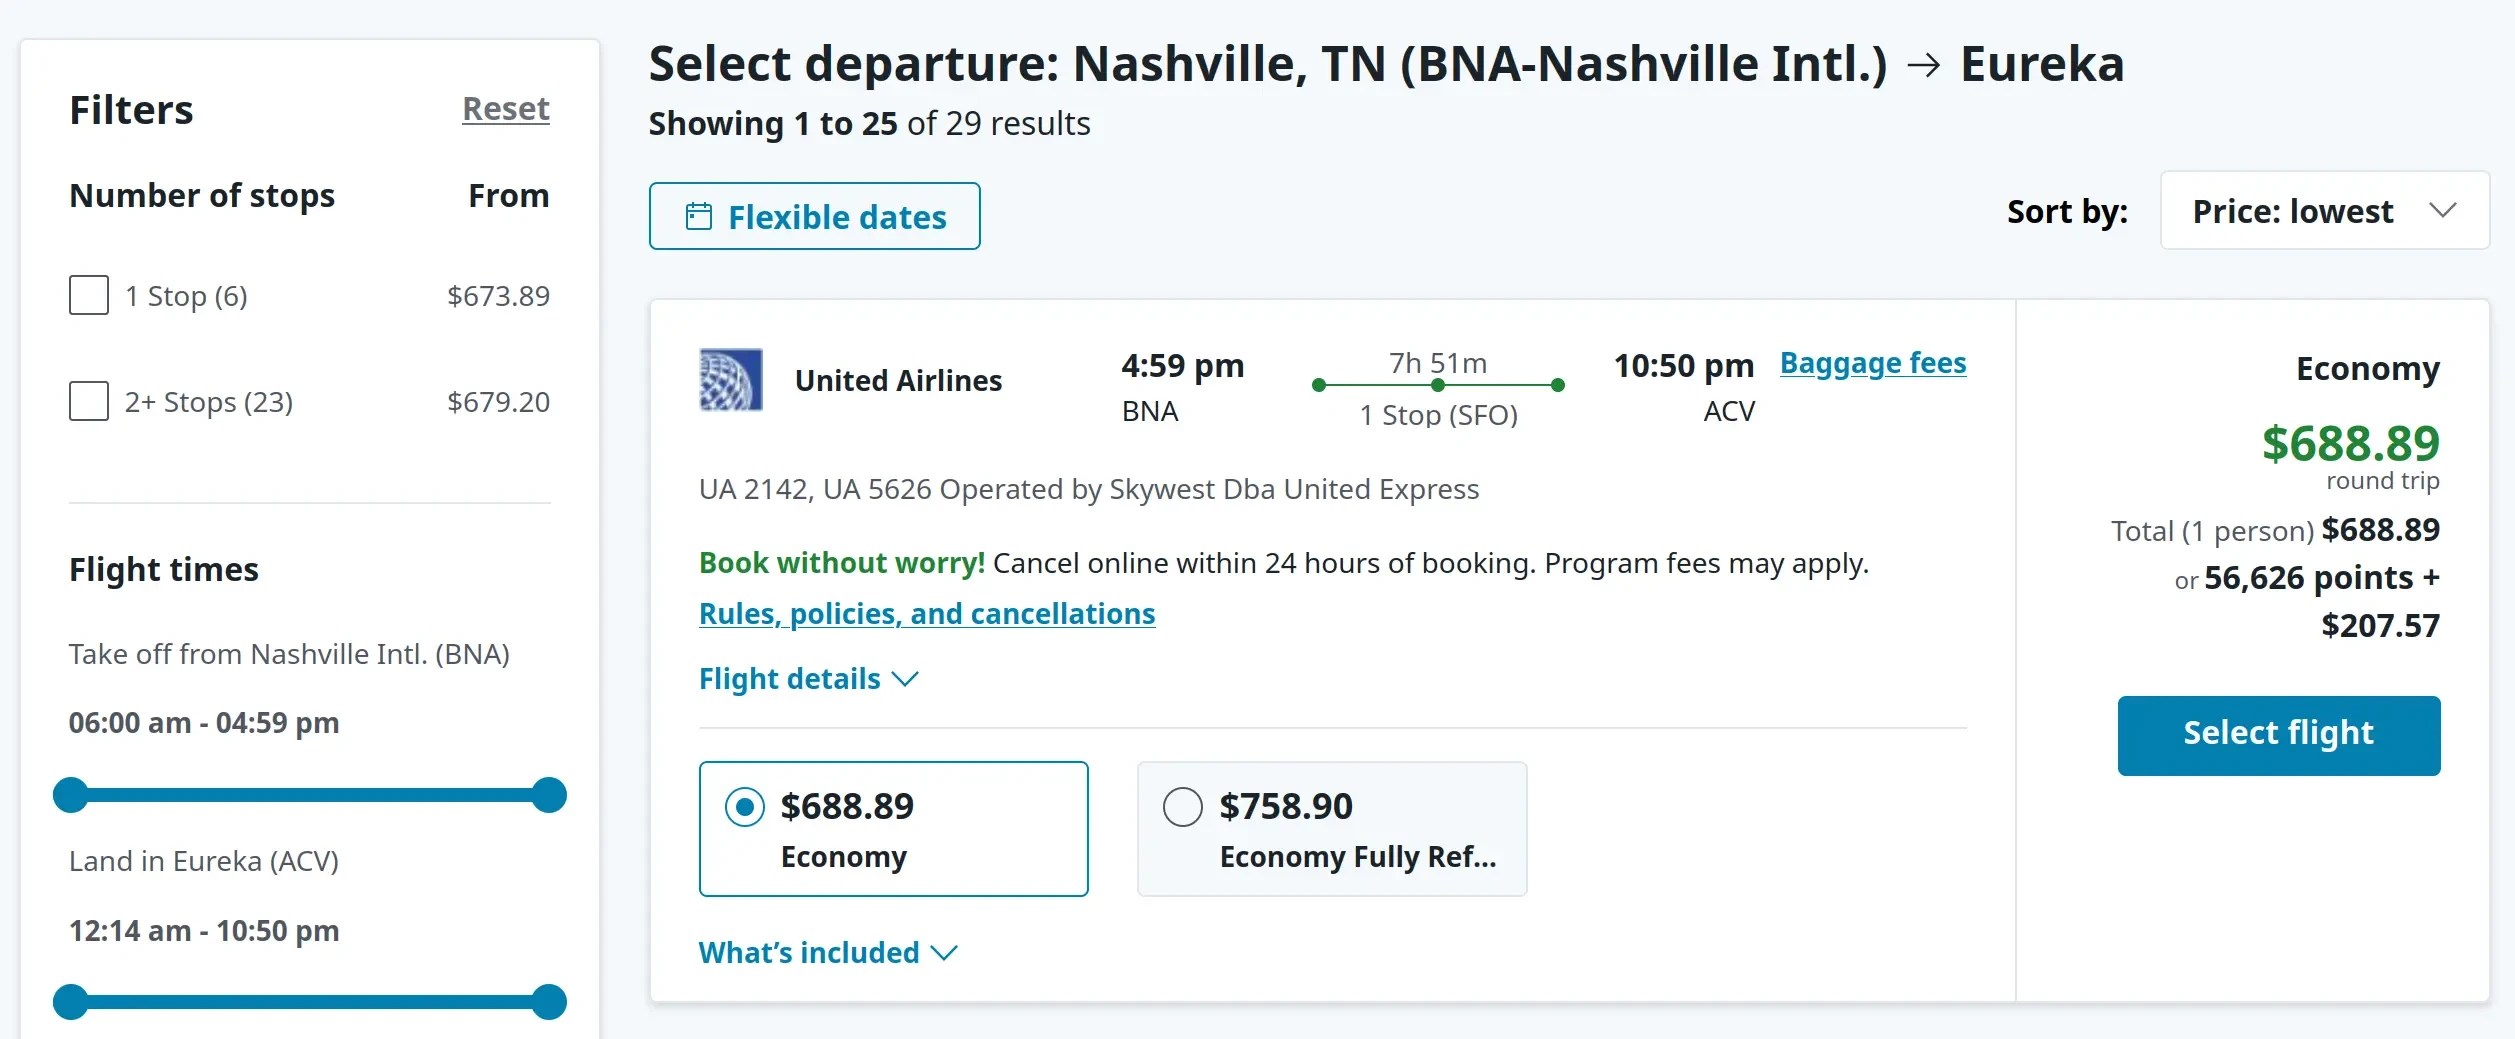Click the chevron beside What's included

944,953
